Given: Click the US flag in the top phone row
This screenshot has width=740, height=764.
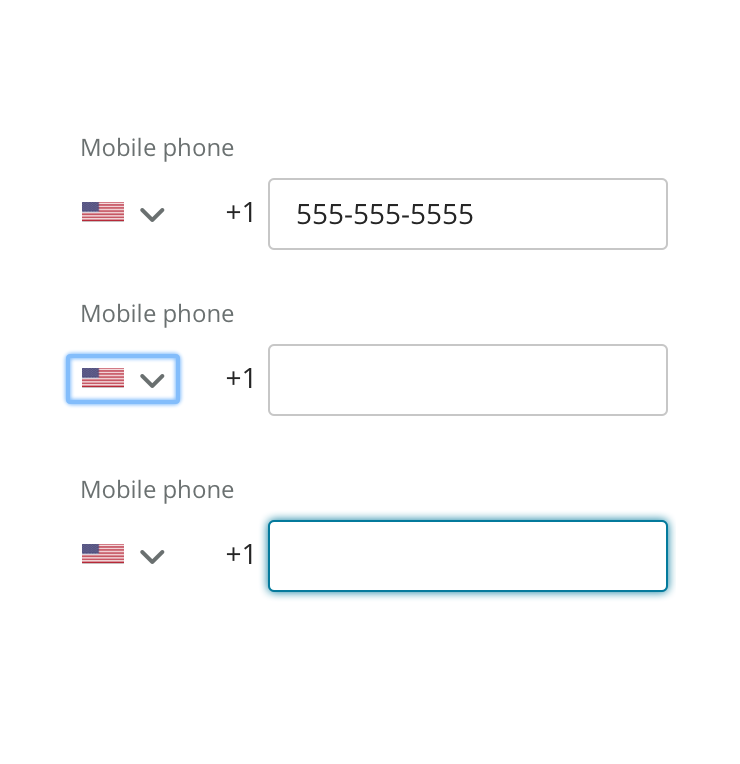Looking at the screenshot, I should pyautogui.click(x=103, y=212).
